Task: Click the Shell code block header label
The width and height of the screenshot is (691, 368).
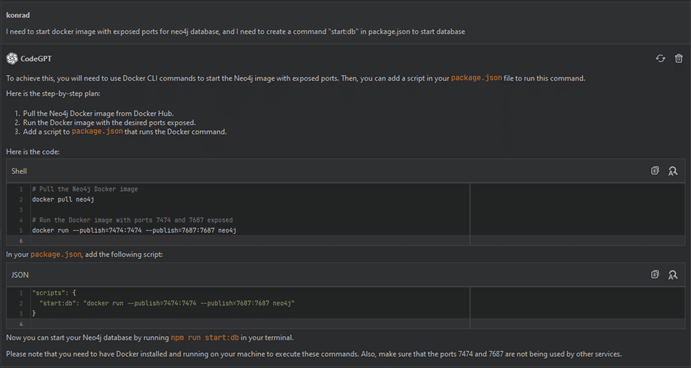Action: [x=19, y=171]
